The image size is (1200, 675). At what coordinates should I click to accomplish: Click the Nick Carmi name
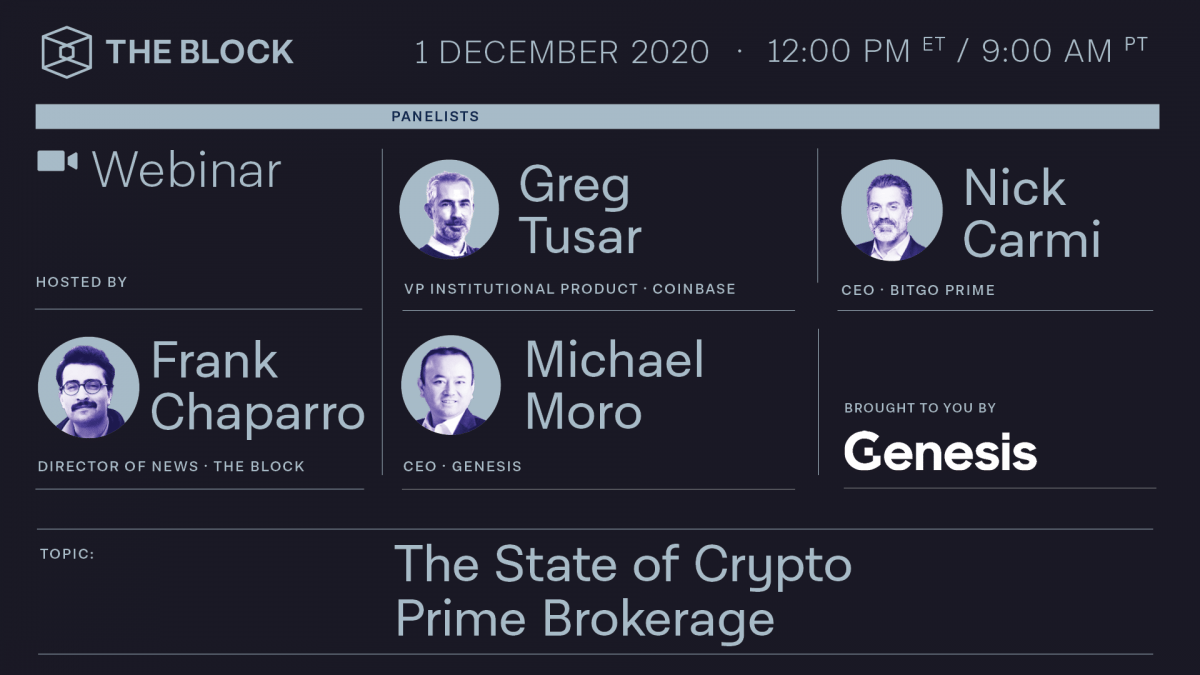pyautogui.click(x=1031, y=213)
